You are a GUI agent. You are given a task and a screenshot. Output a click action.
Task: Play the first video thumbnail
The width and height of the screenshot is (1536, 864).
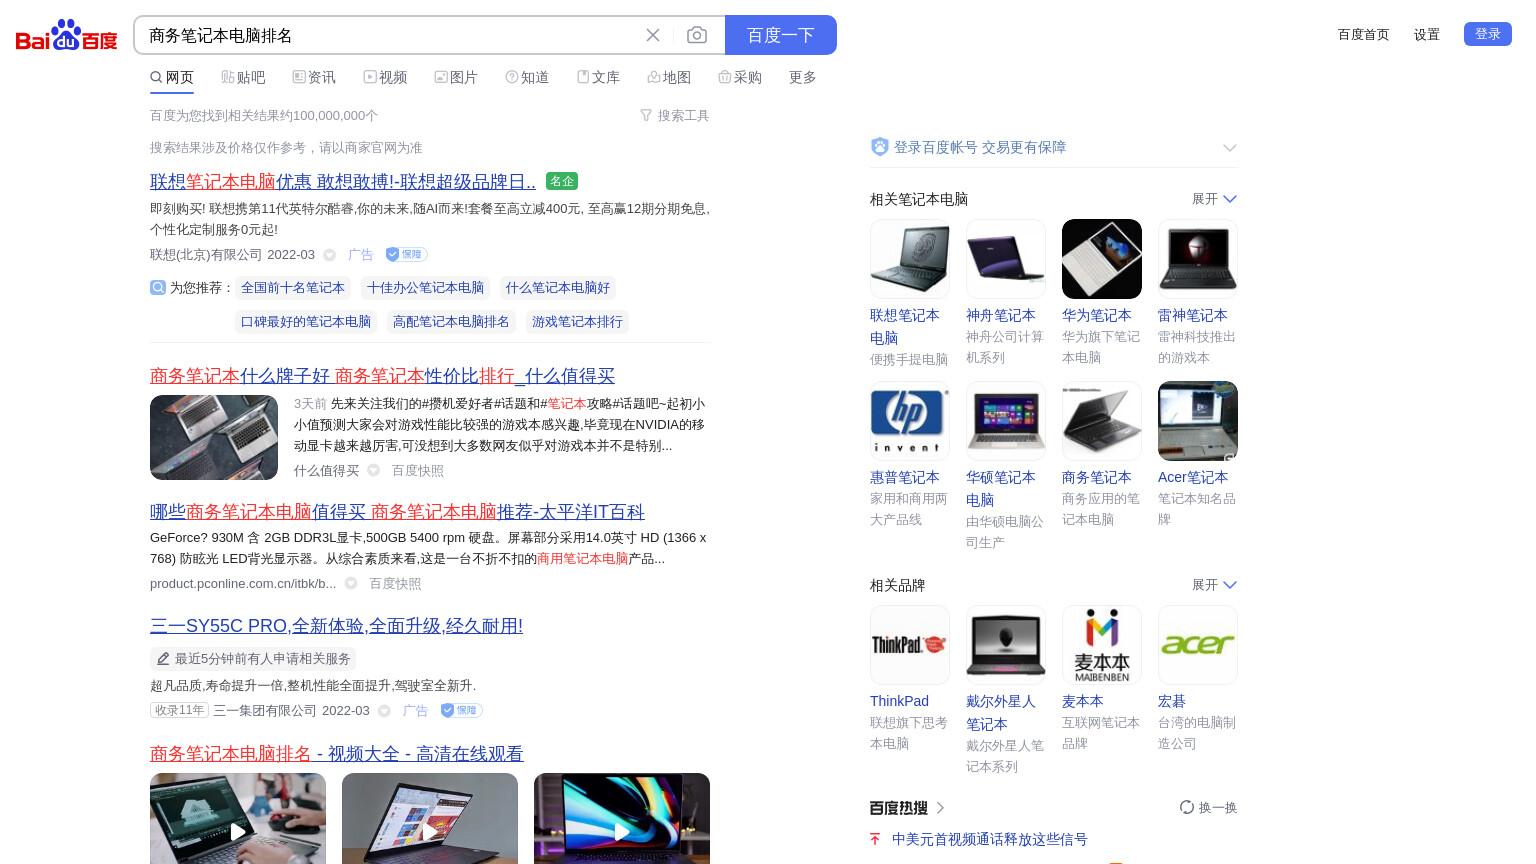pyautogui.click(x=238, y=819)
